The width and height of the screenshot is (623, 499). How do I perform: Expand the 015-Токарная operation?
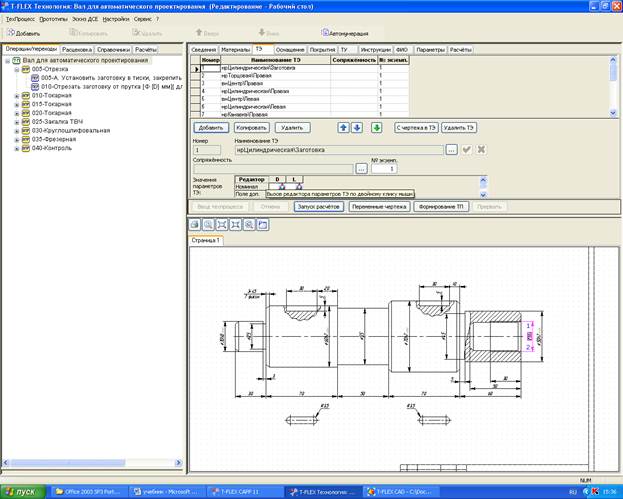[x=17, y=104]
